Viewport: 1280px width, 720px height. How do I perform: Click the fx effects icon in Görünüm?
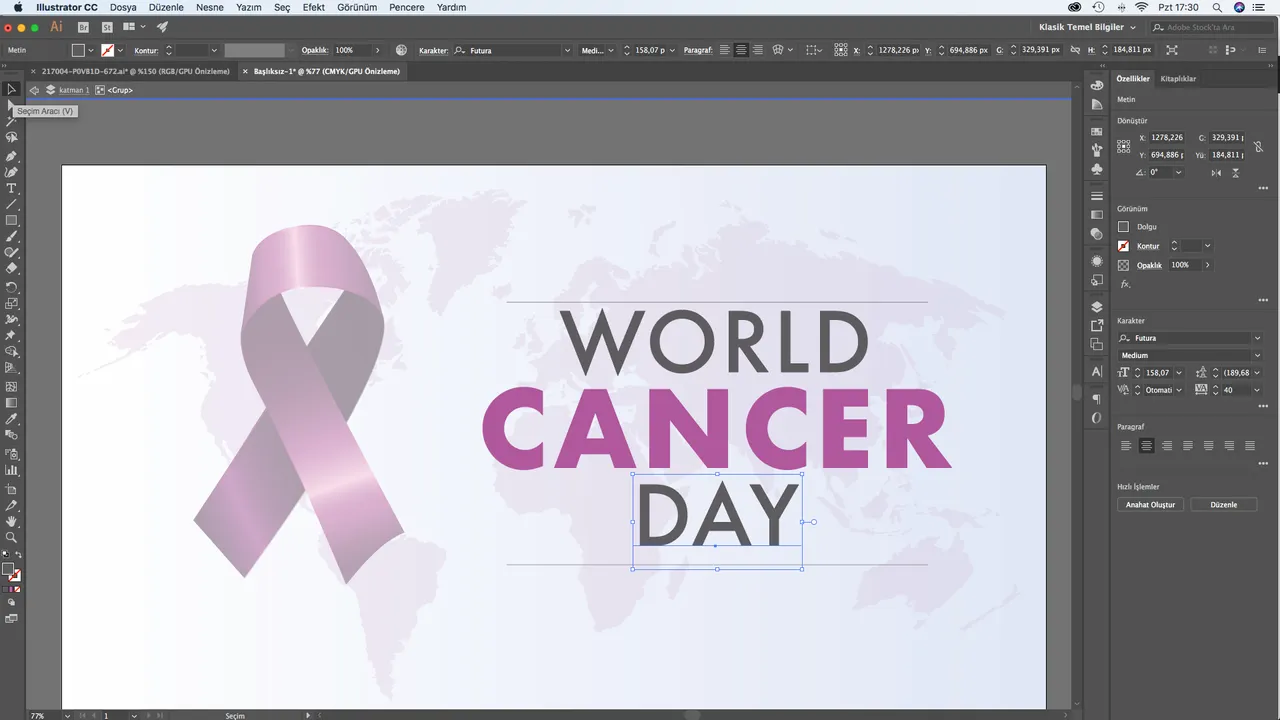[x=1125, y=284]
